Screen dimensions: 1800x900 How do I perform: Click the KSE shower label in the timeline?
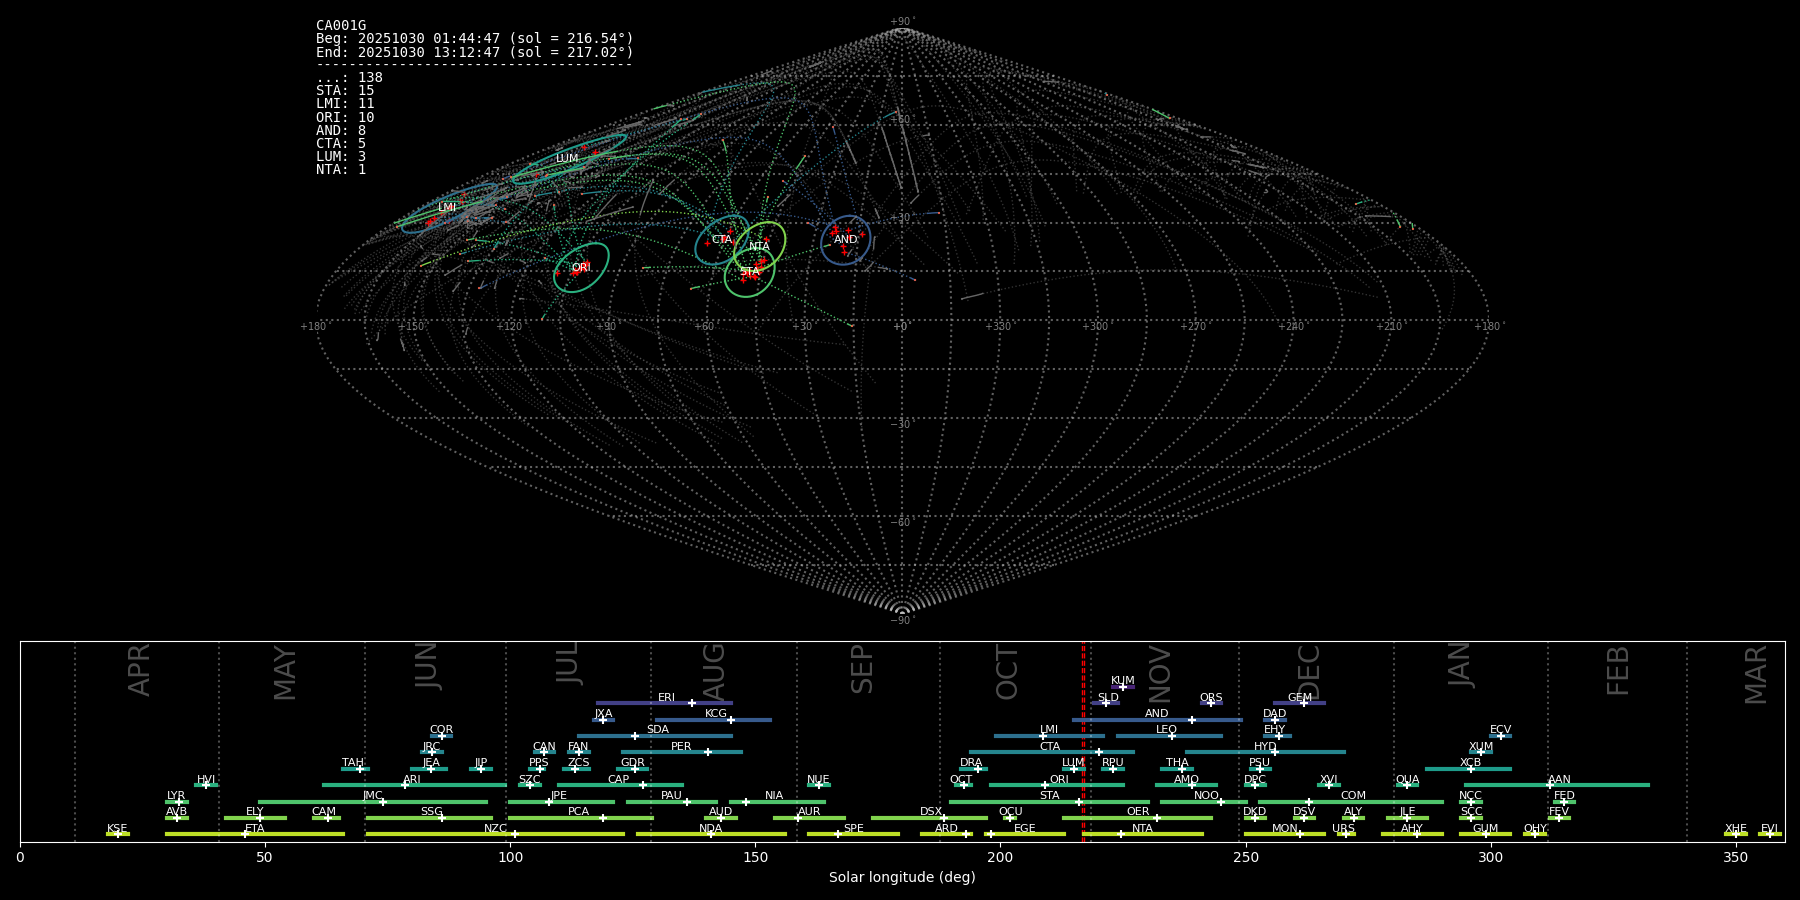tap(117, 829)
